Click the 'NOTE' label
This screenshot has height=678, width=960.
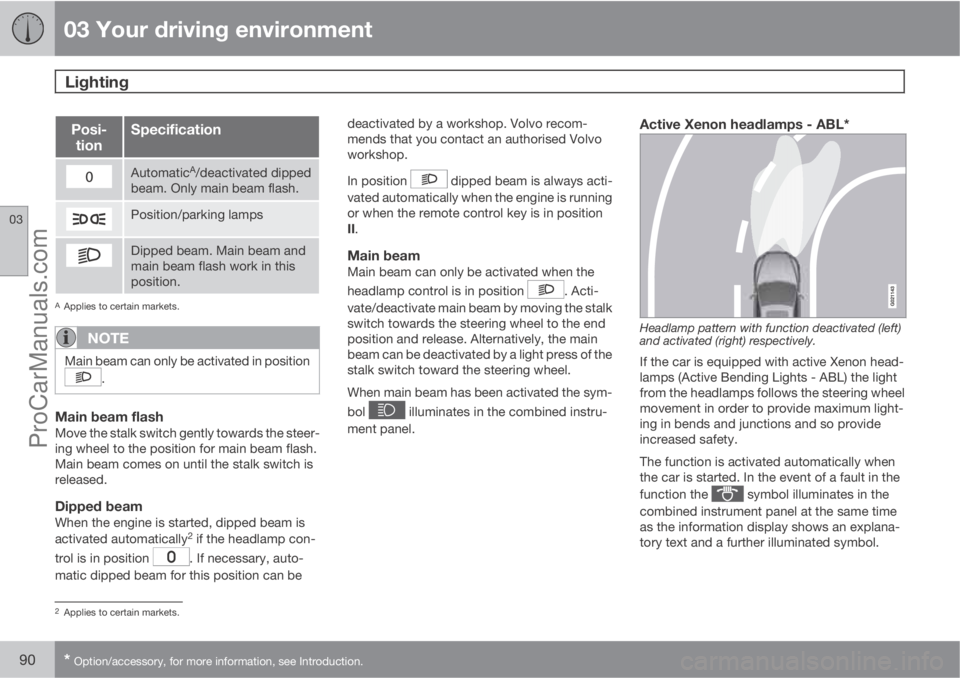(108, 338)
